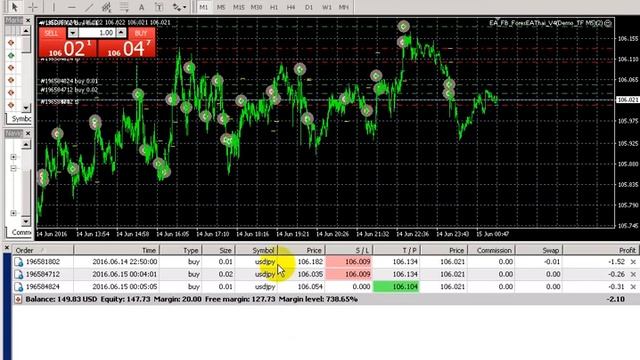
Task: Switch chart to M1 timeframe
Action: [204, 7]
